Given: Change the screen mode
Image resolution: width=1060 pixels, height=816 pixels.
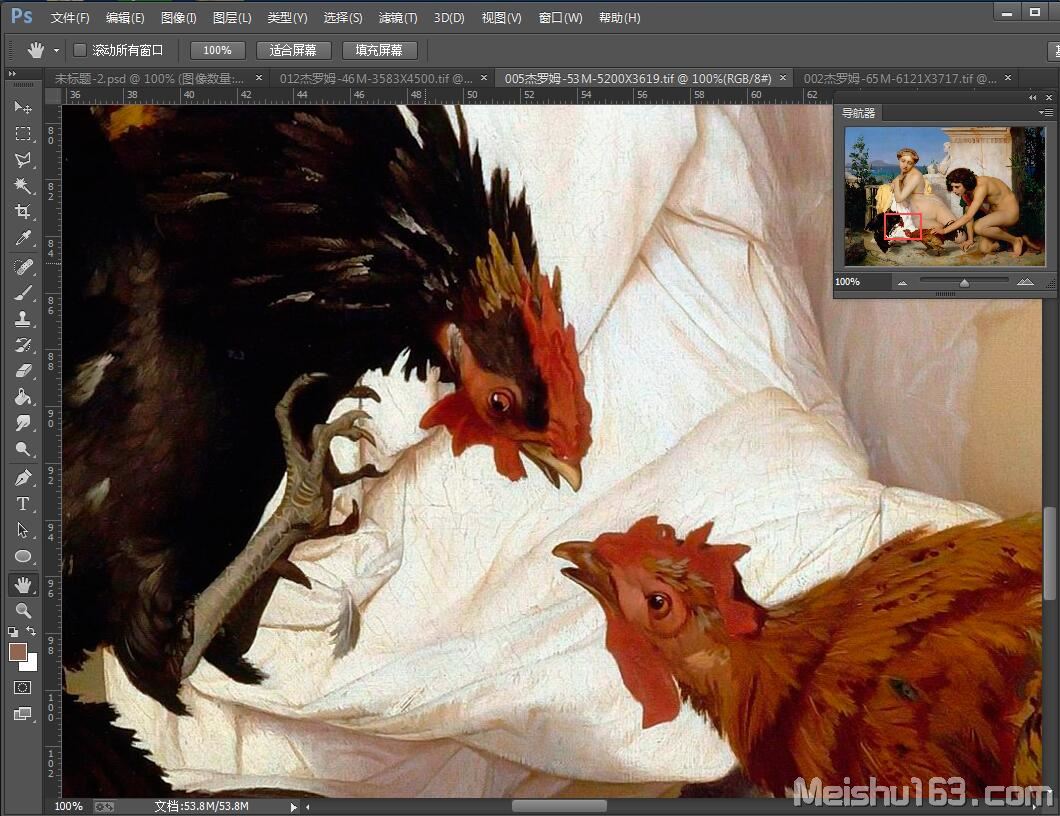Looking at the screenshot, I should pyautogui.click(x=22, y=713).
